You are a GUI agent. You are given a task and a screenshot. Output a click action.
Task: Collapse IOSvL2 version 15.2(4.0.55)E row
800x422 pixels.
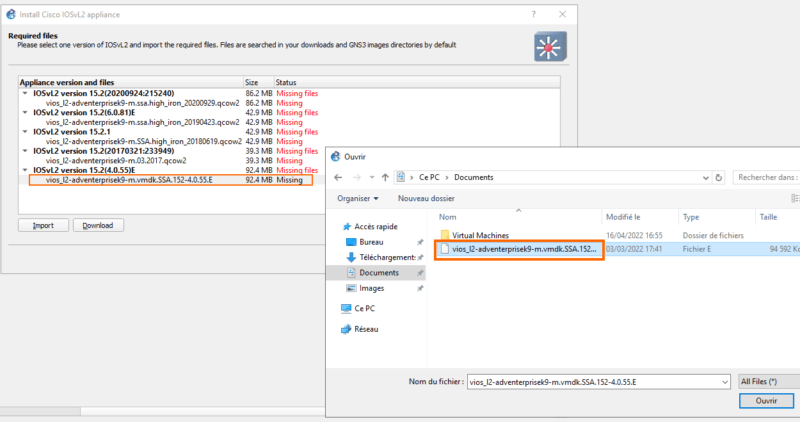[25, 170]
